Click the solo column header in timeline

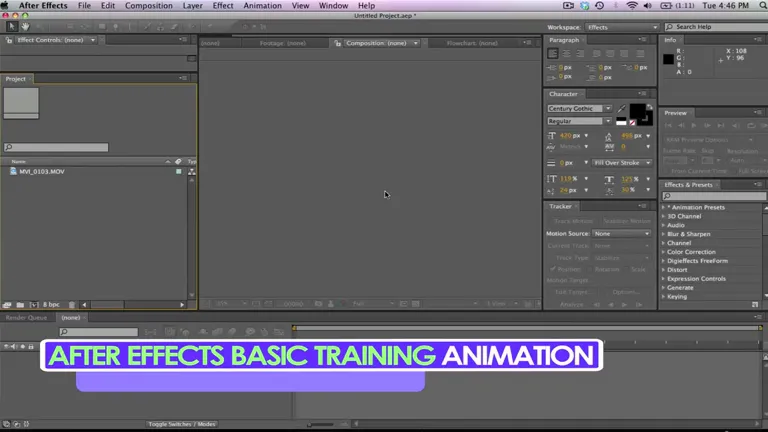coord(23,346)
